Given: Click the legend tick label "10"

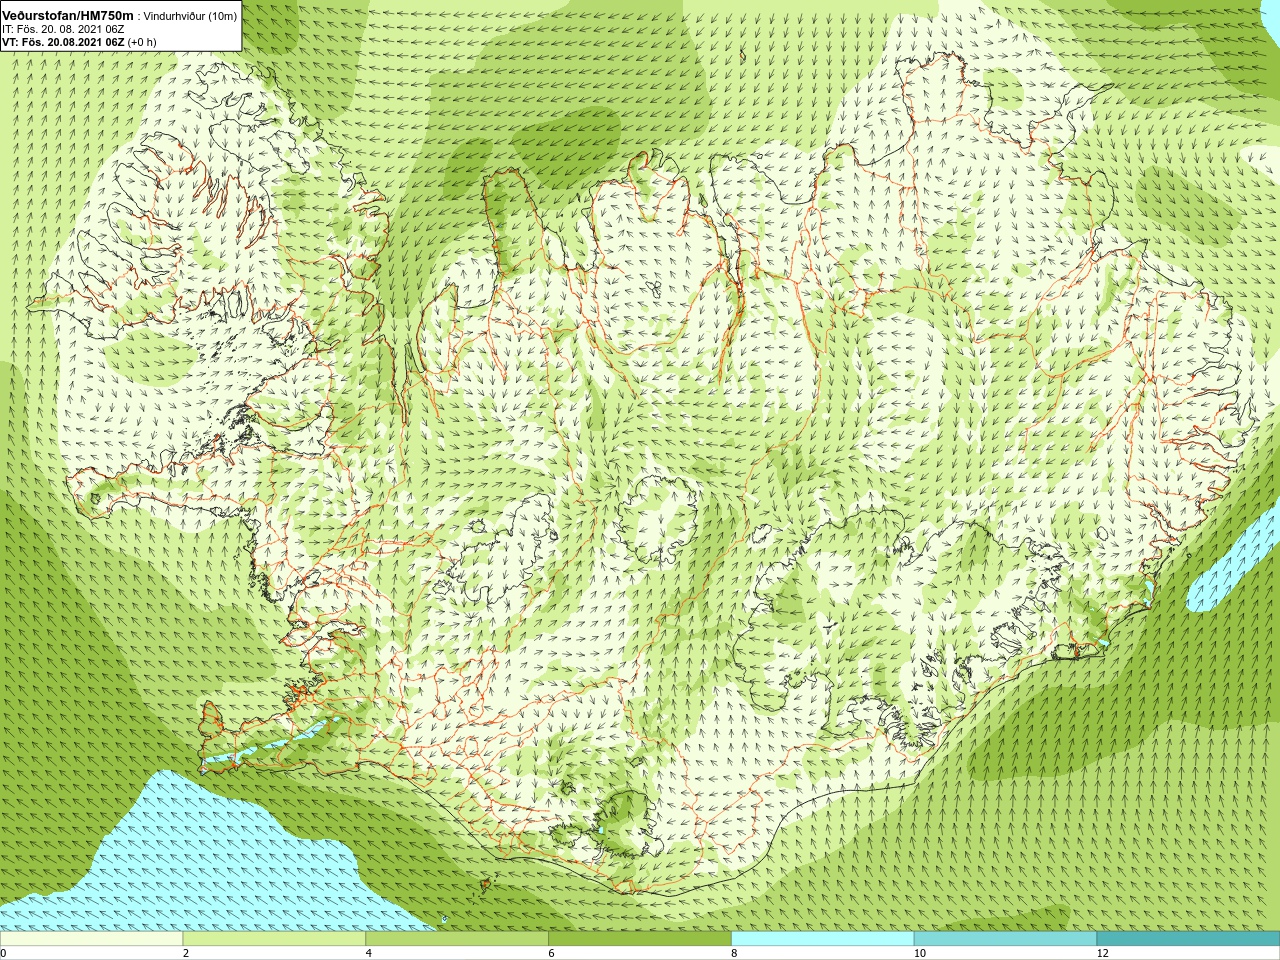Looking at the screenshot, I should (920, 954).
